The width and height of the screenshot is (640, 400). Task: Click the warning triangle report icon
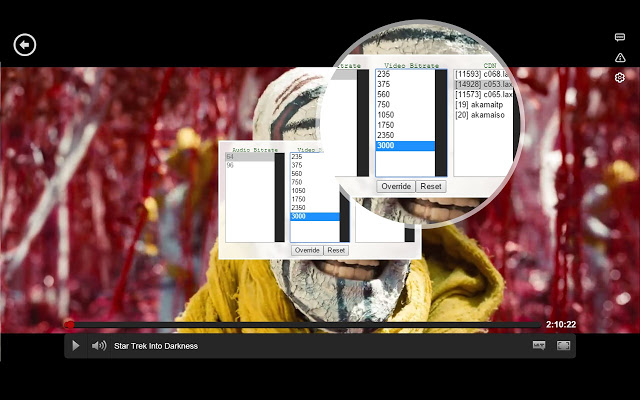click(620, 57)
